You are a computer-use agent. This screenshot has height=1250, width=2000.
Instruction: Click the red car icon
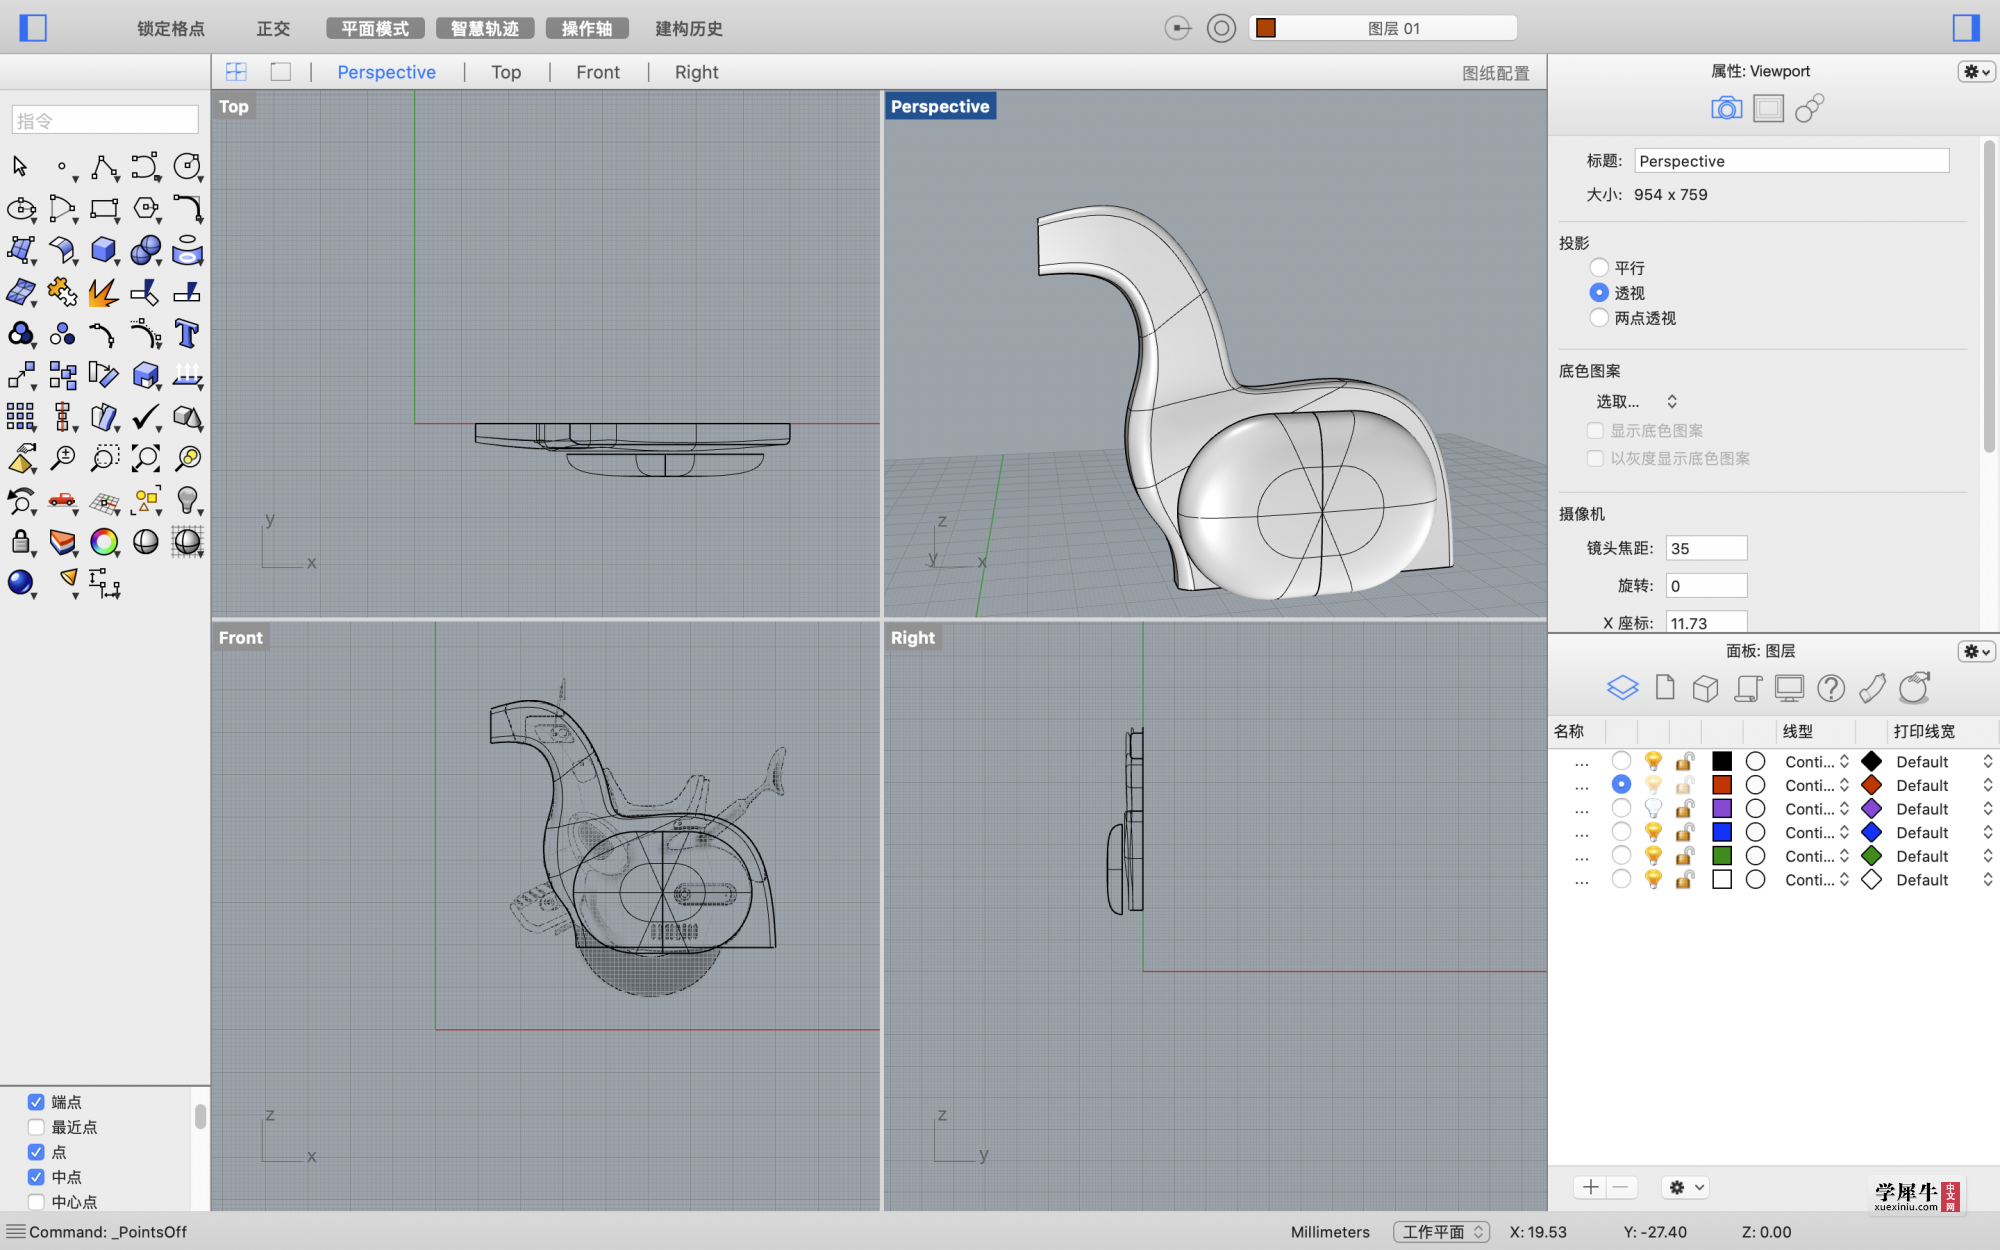[x=62, y=500]
